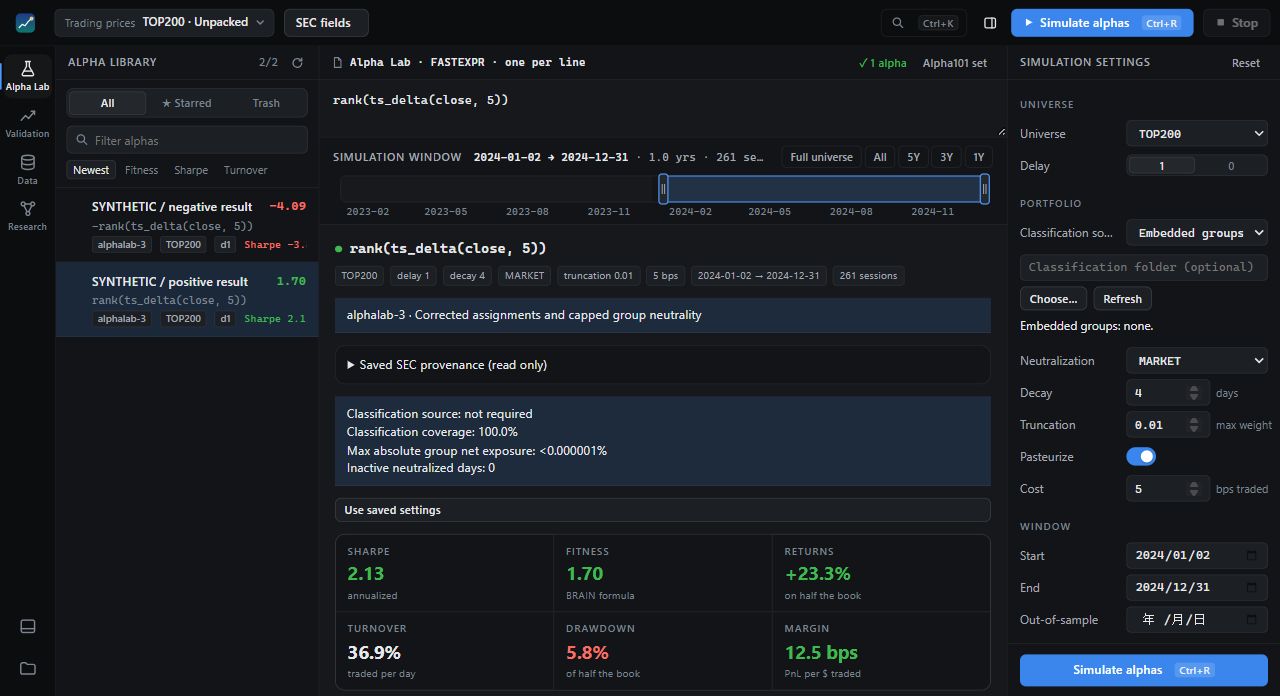Open the Validation sidebar section
The width and height of the screenshot is (1280, 696).
click(x=27, y=123)
